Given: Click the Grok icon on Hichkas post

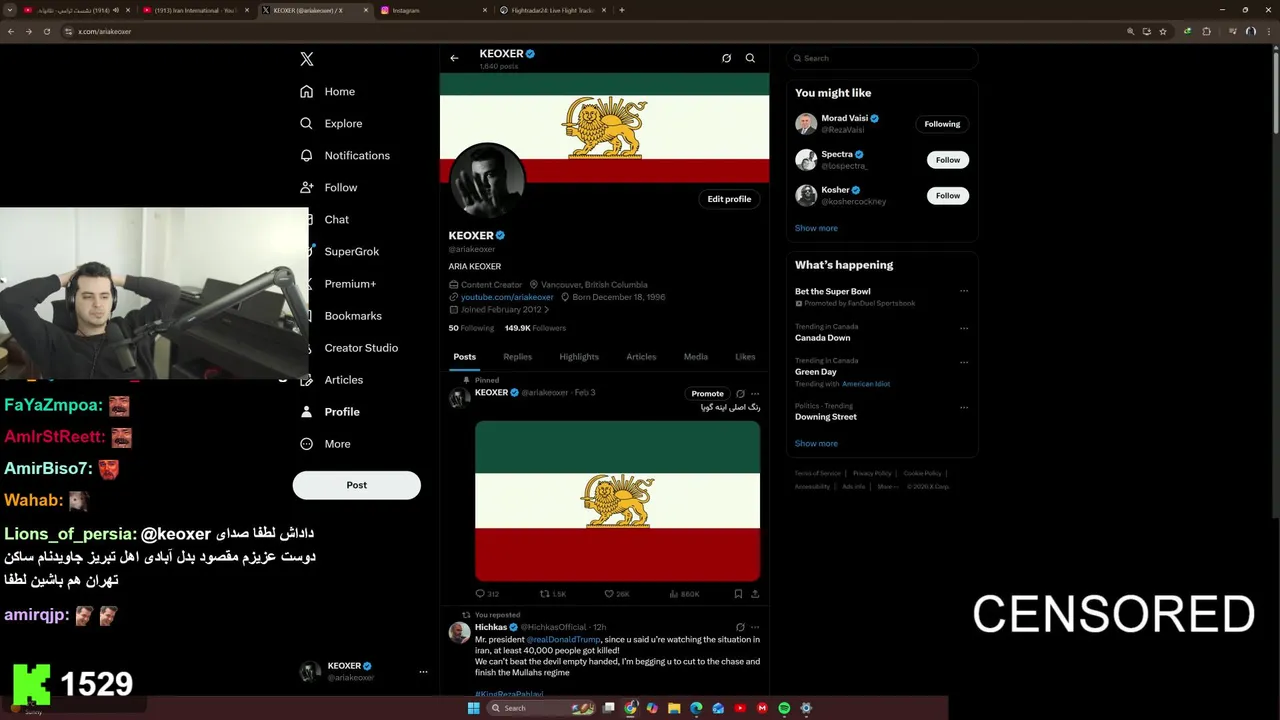Looking at the screenshot, I should point(740,627).
